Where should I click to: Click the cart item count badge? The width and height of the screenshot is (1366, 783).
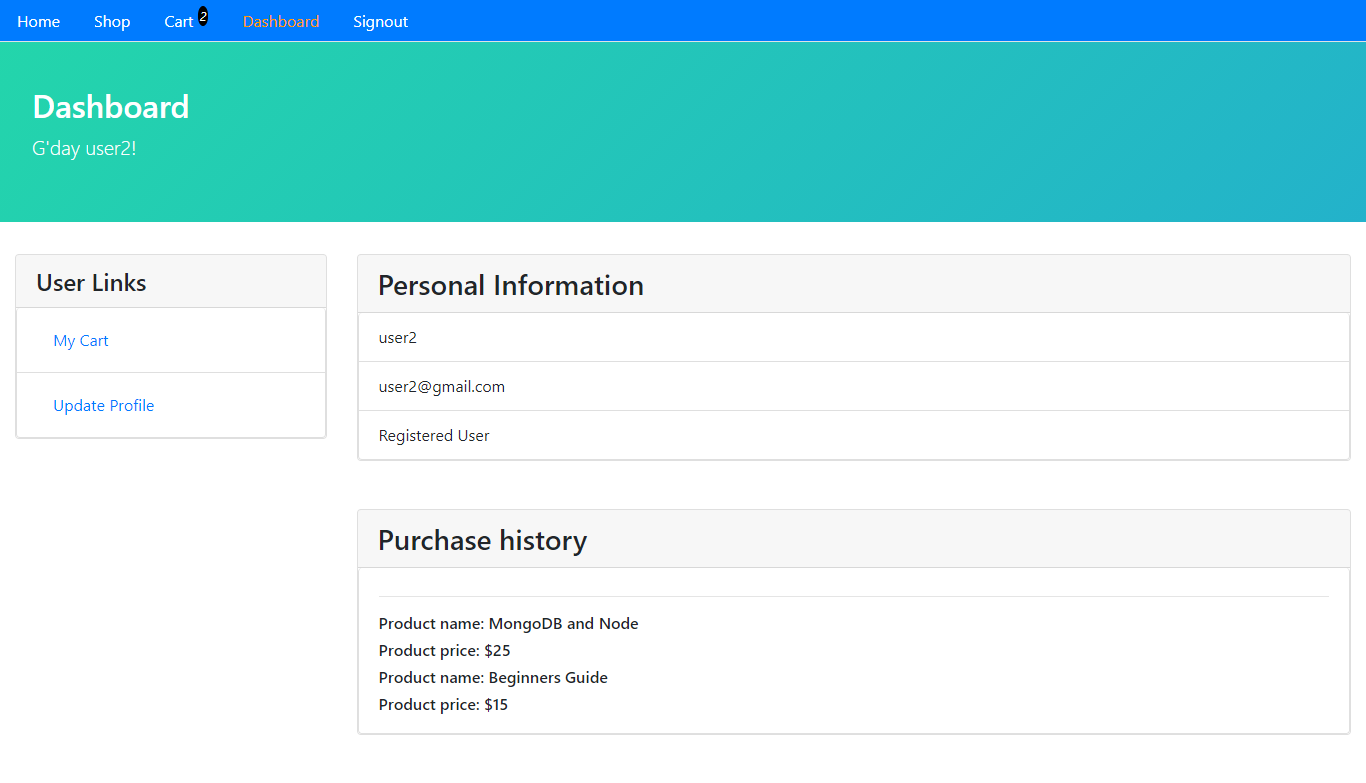(202, 14)
